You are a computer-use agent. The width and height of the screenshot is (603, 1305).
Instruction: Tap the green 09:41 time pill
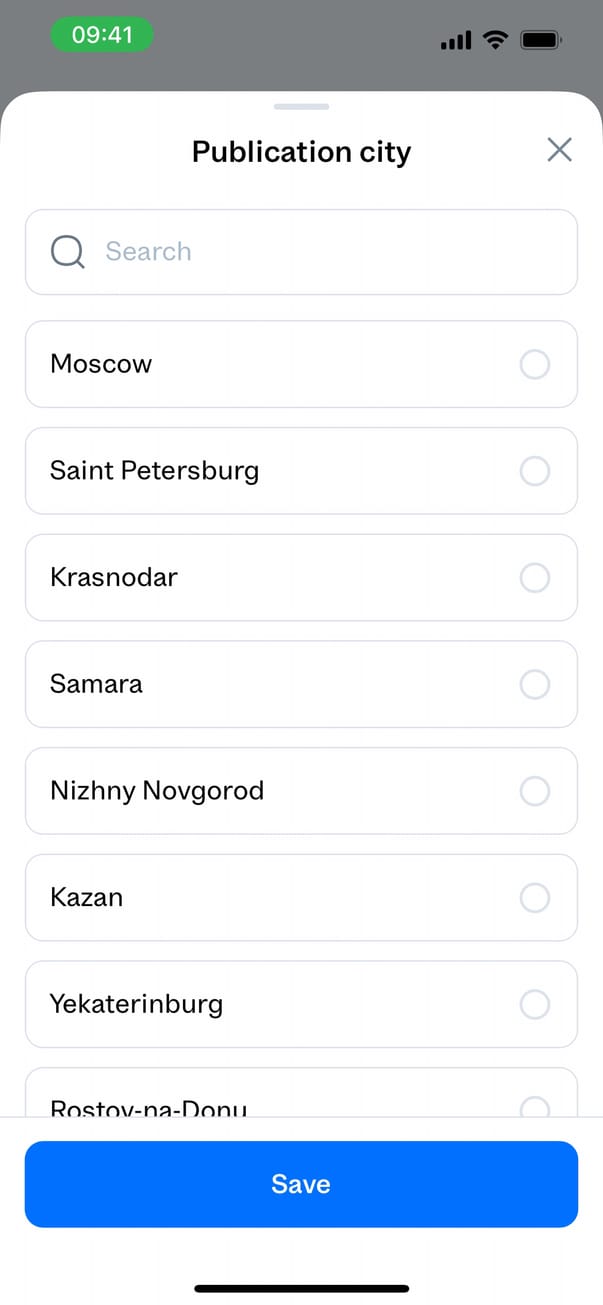[102, 36]
